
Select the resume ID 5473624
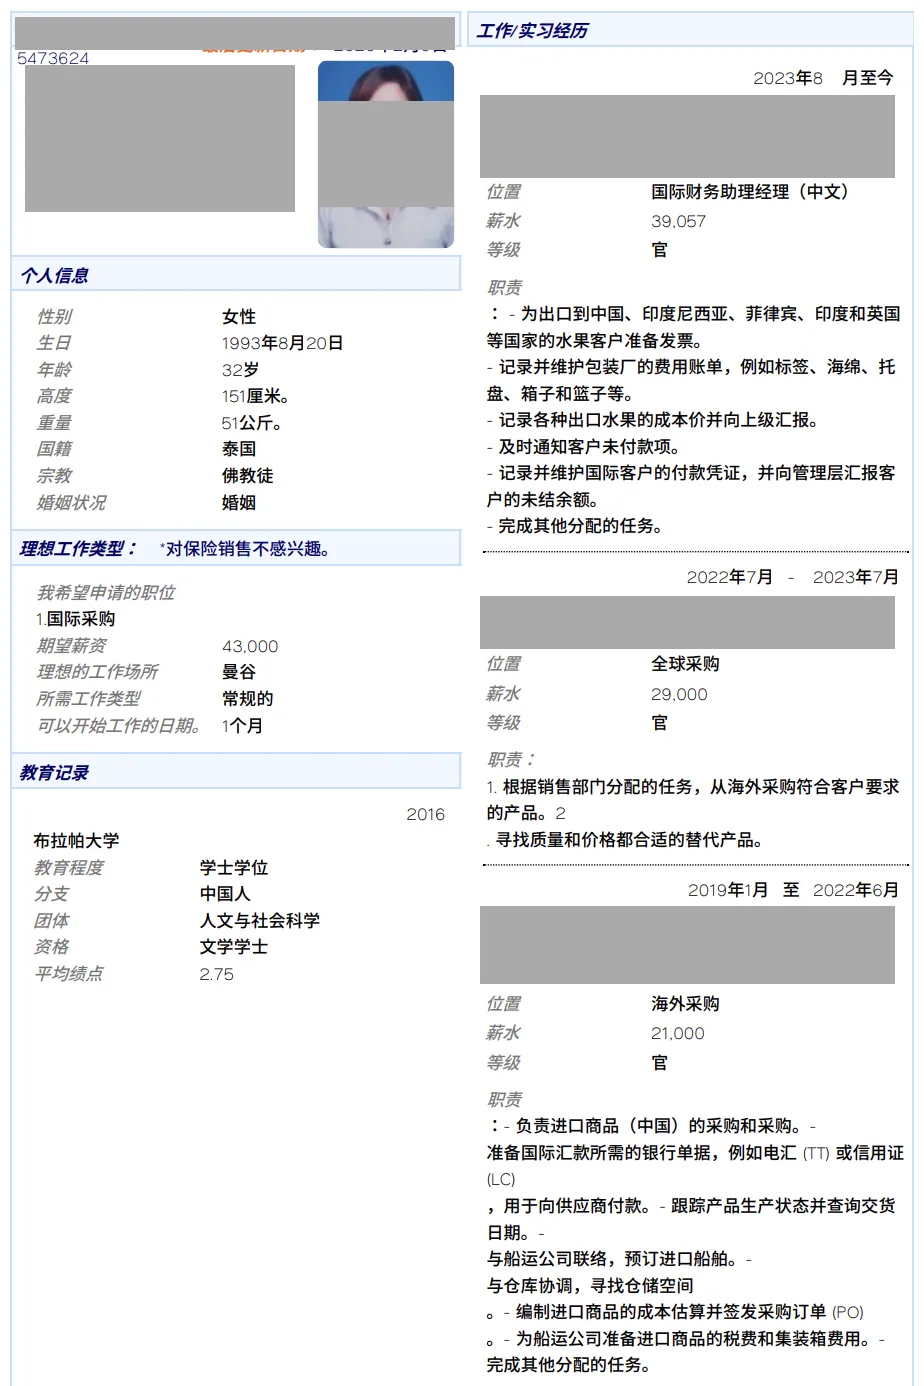click(x=53, y=59)
